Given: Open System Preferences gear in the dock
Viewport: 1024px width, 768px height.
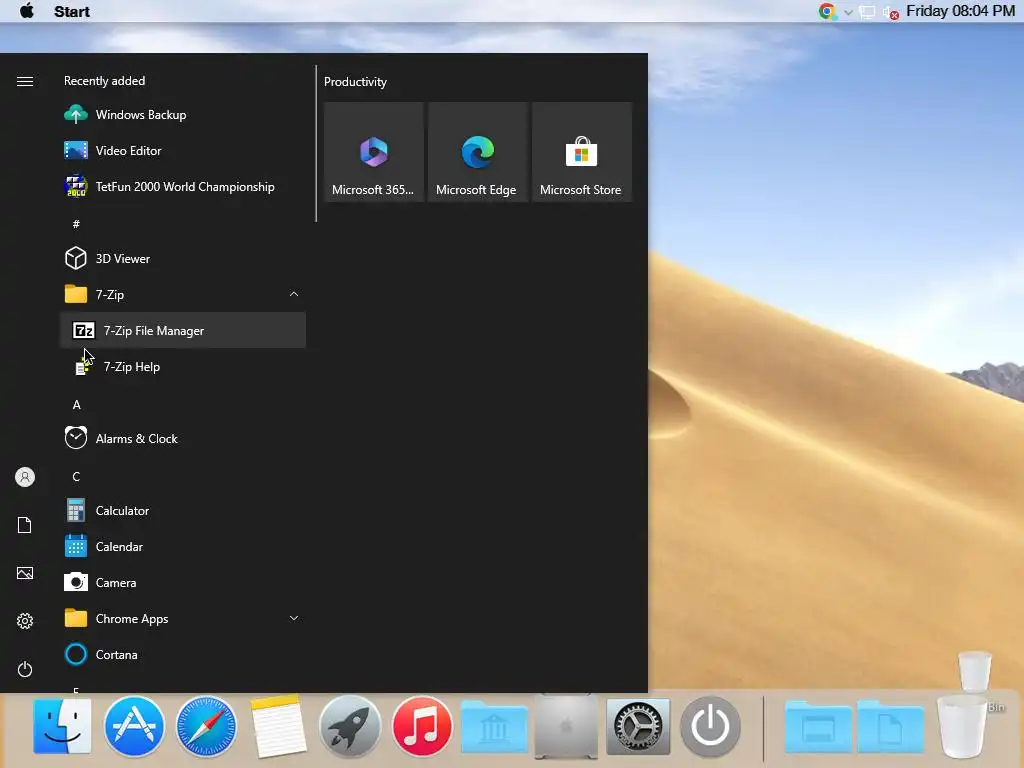Looking at the screenshot, I should [x=638, y=726].
